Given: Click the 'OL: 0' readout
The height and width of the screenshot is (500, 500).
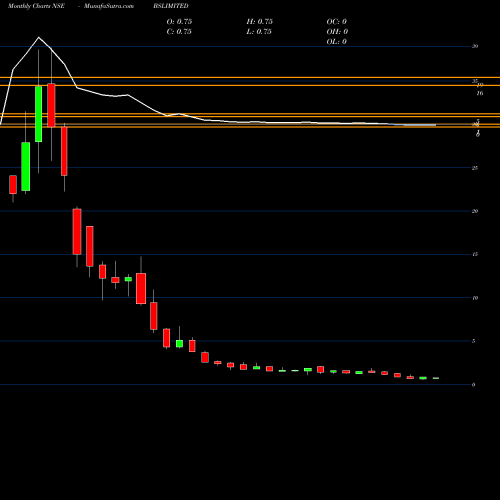Looking at the screenshot, I should 337,42.
